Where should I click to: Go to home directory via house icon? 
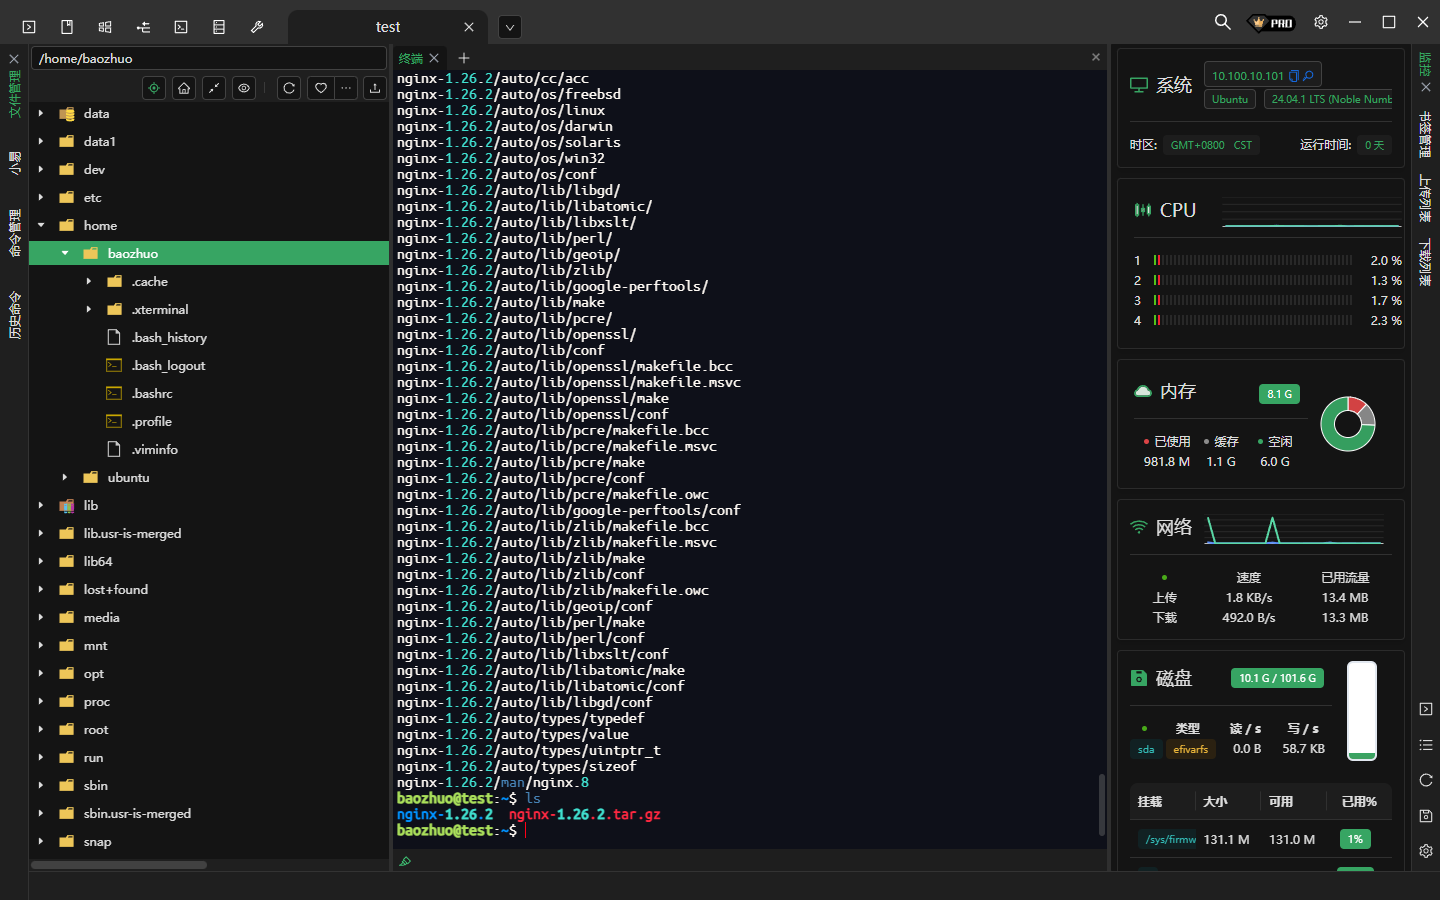(184, 88)
